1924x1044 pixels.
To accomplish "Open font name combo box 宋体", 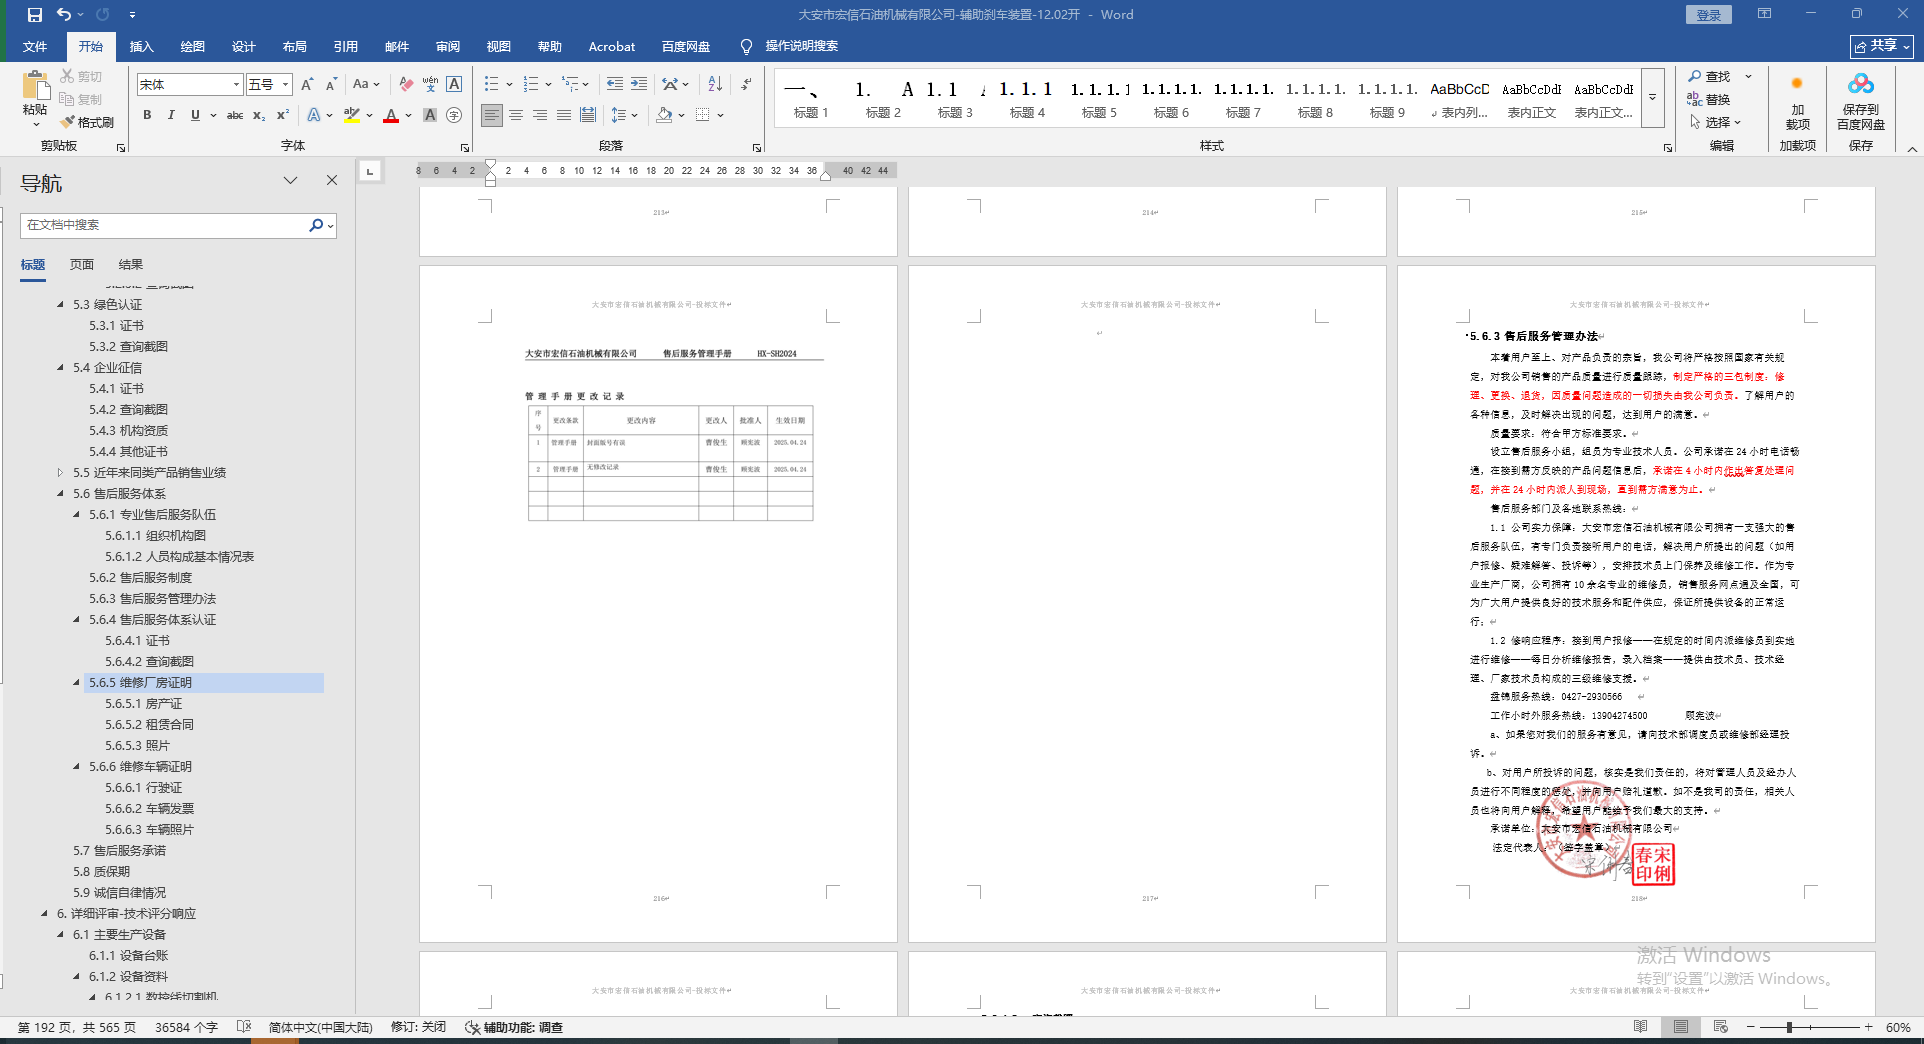I will [x=190, y=85].
